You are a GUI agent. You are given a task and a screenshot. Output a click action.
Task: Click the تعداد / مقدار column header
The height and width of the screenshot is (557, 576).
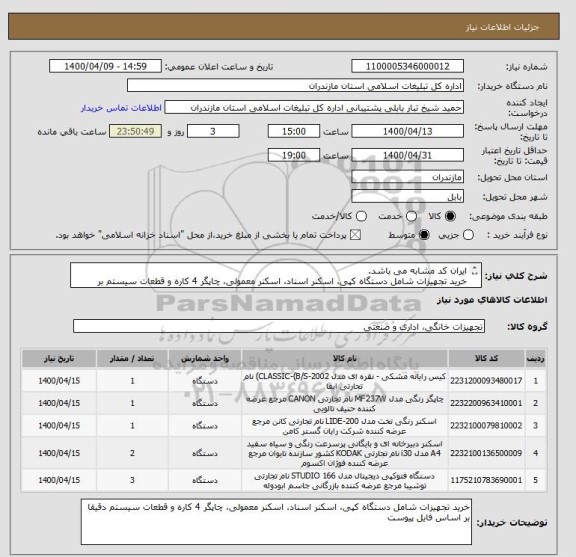coord(132,359)
